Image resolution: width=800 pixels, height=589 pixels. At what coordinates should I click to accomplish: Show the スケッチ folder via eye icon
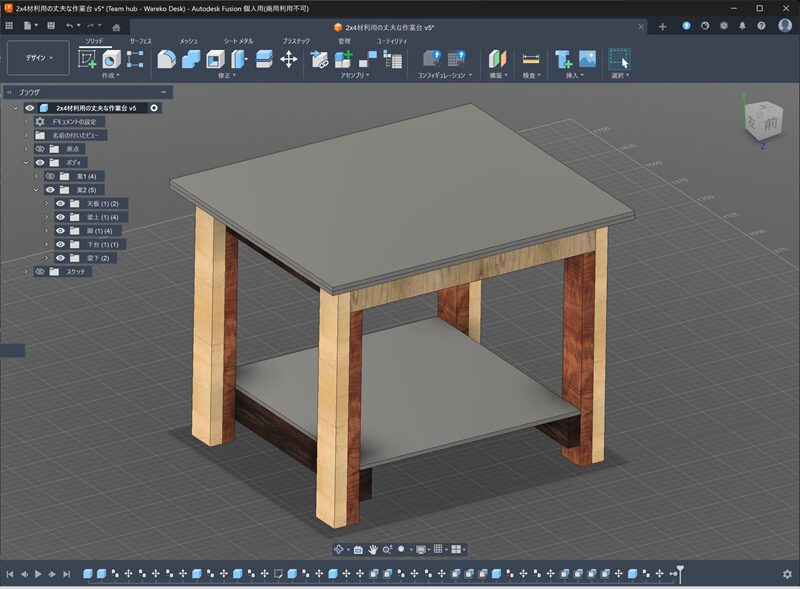[40, 271]
